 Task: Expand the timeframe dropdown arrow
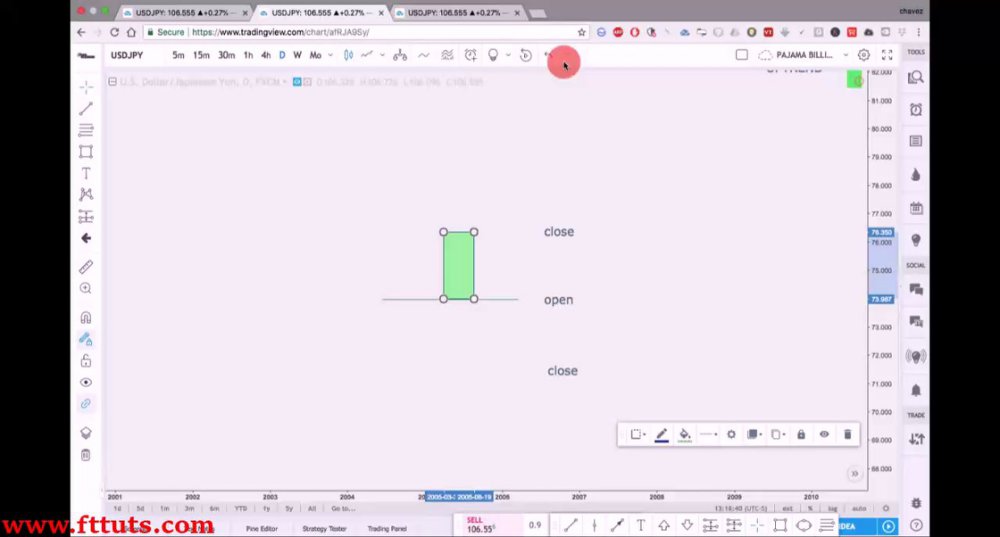tap(330, 55)
